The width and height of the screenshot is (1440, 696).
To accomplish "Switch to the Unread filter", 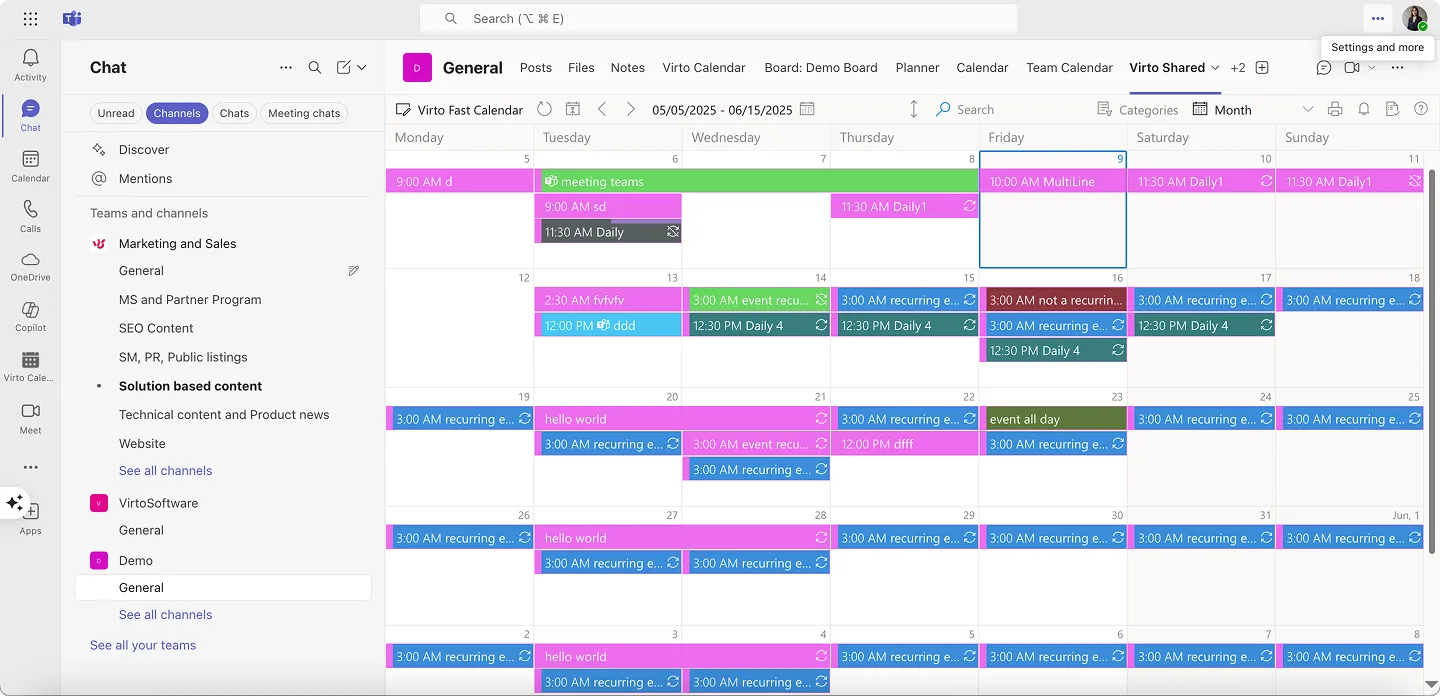I will [x=115, y=113].
